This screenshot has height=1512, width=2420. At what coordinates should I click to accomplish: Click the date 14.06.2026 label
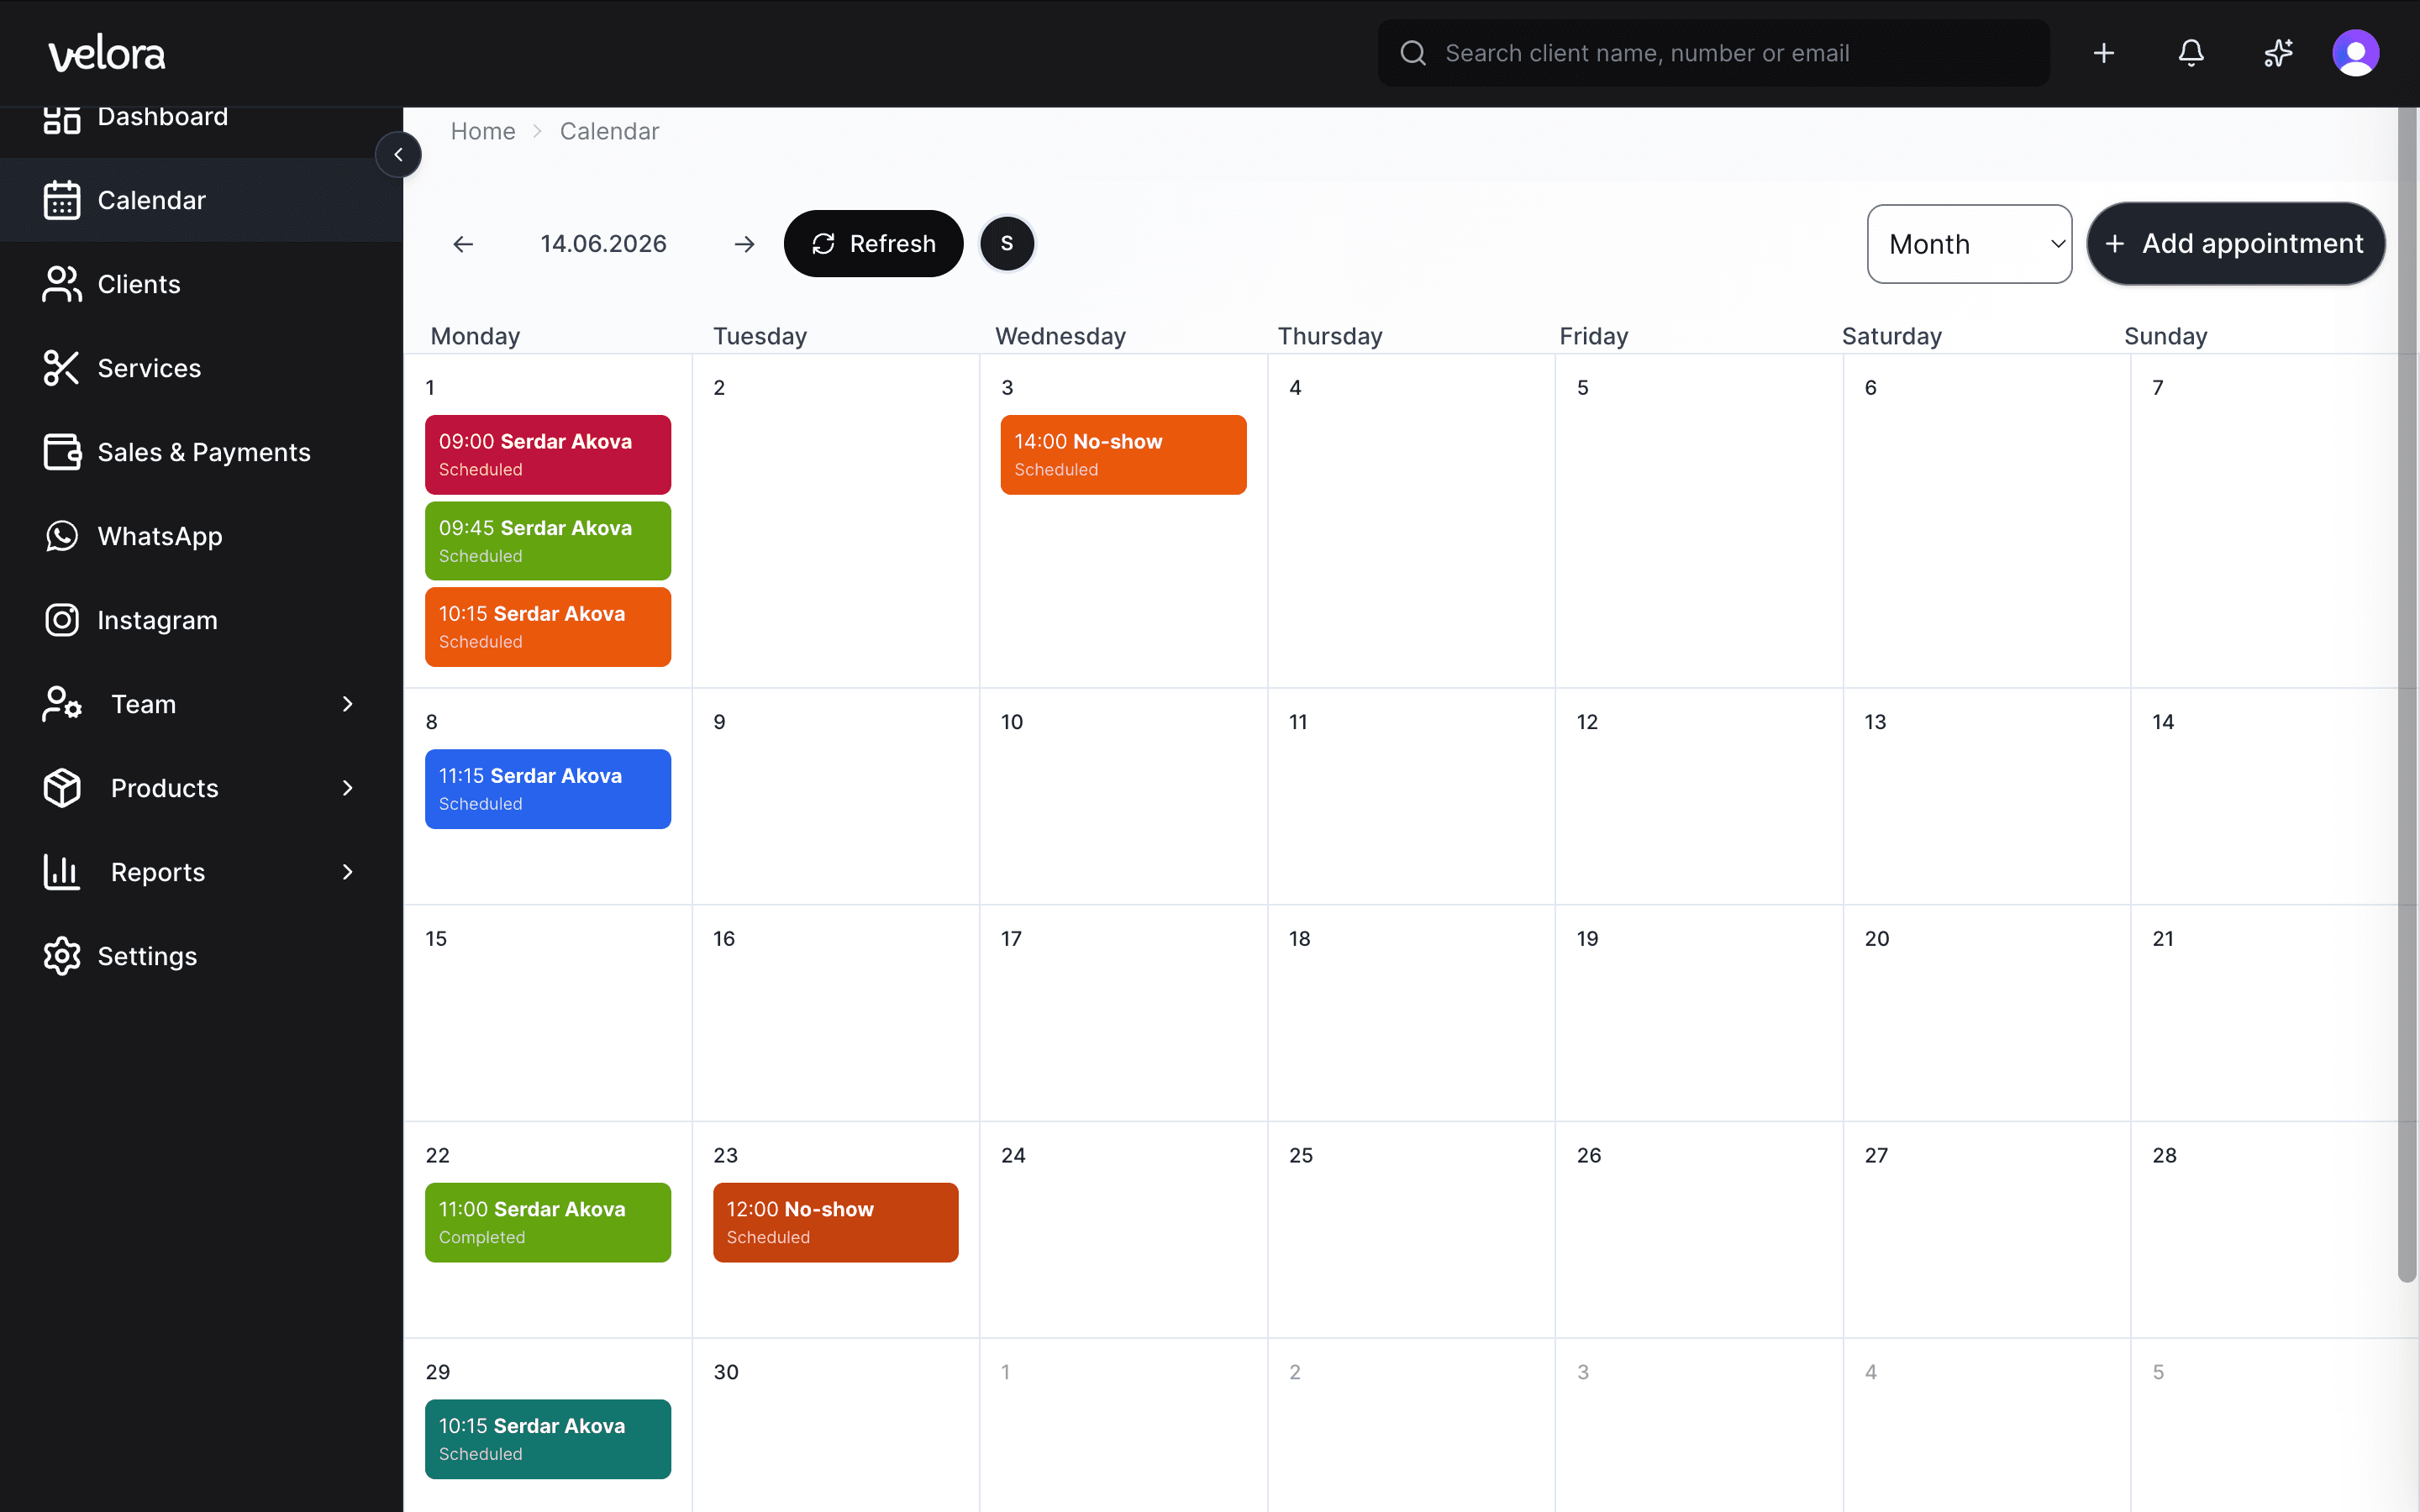click(603, 244)
